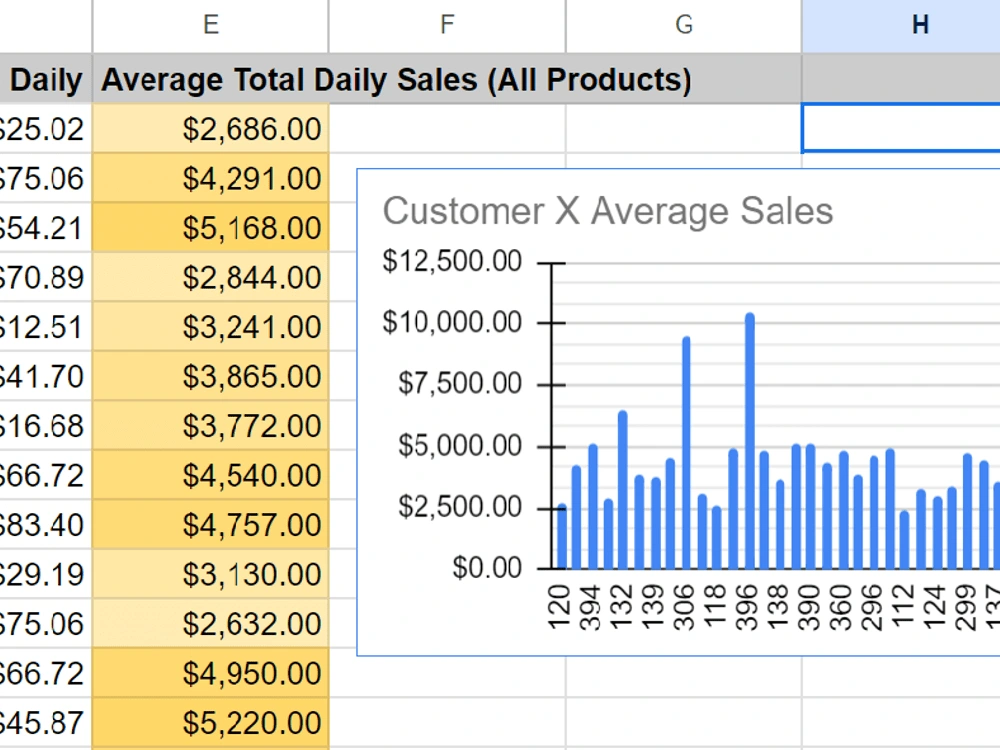Viewport: 1000px width, 750px height.
Task: Click the cell showing $3,241.00
Action: [x=210, y=327]
